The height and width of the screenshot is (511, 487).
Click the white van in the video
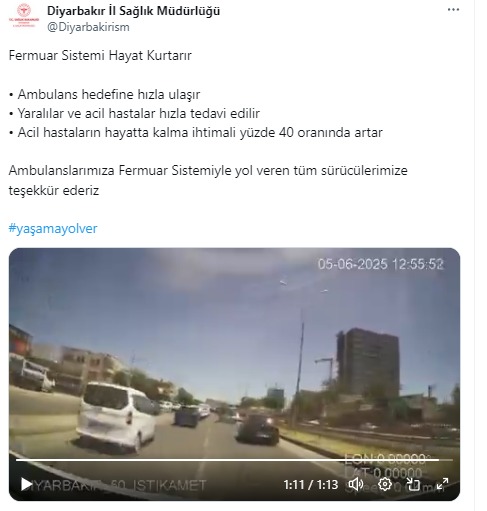(115, 417)
